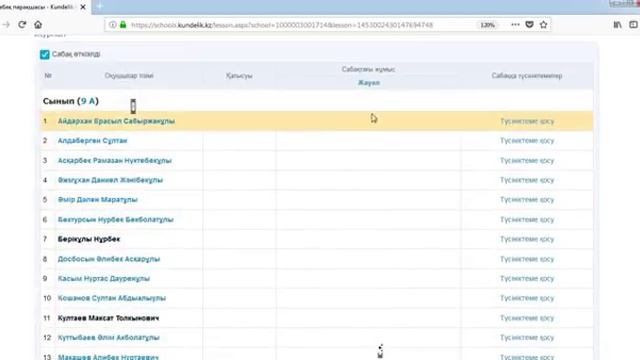
Task: Add comment for row 6 Бектұрсын
Action: coord(527,220)
